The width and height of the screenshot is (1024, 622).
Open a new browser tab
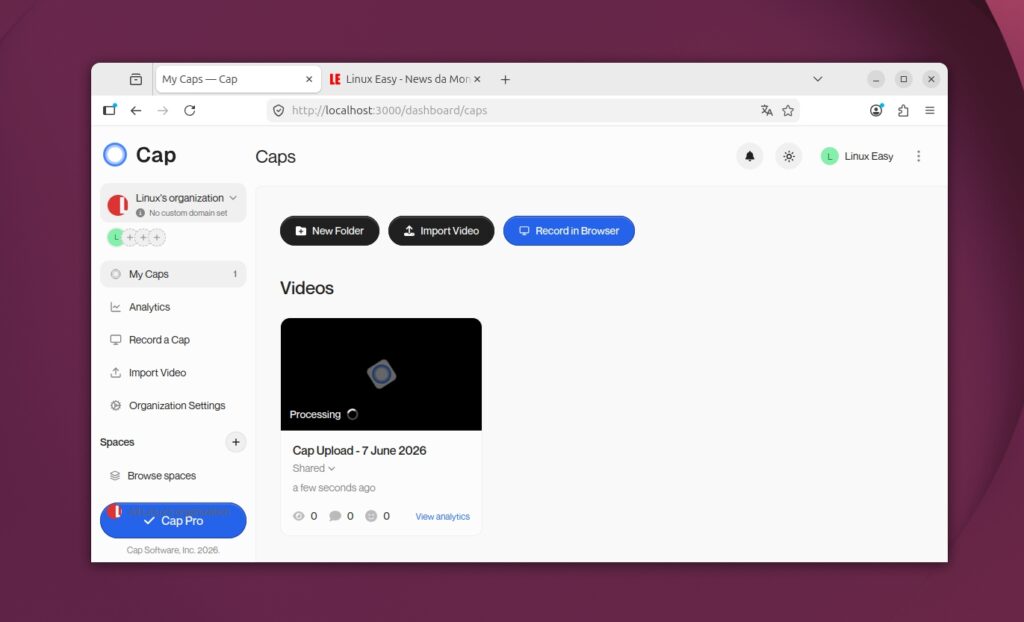505,80
